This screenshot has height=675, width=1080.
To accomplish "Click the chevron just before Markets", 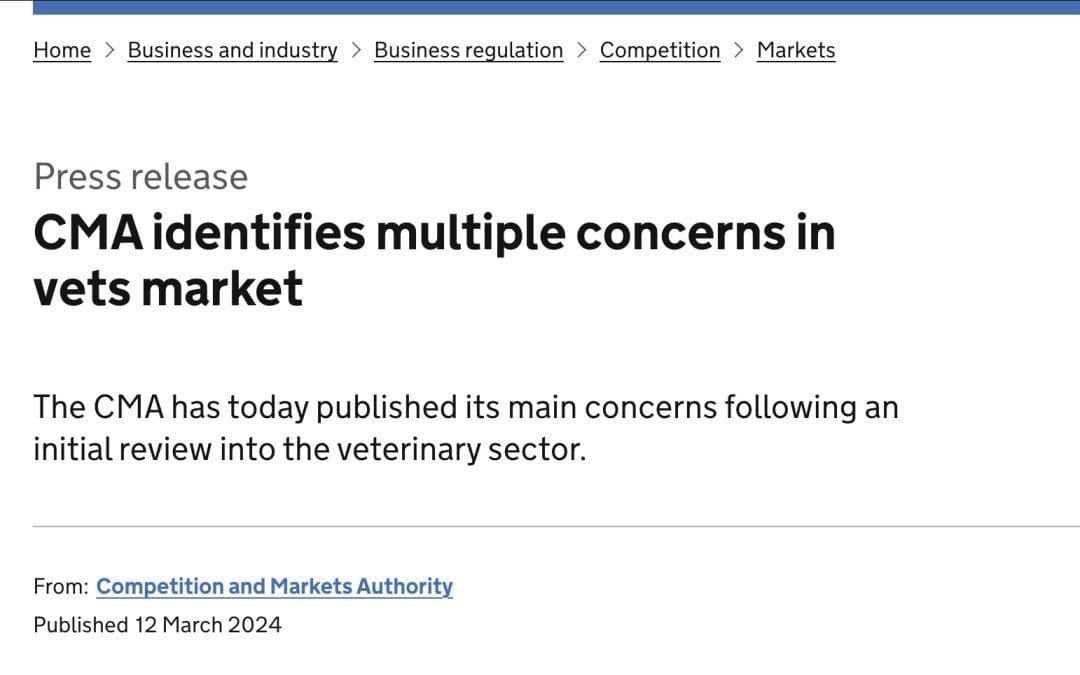I will [738, 50].
